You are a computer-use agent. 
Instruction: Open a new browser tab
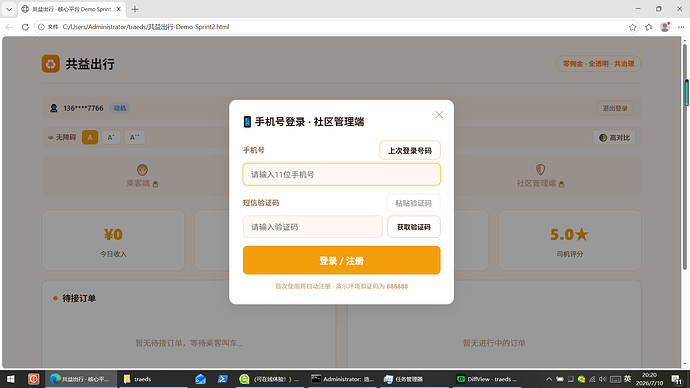[135, 9]
